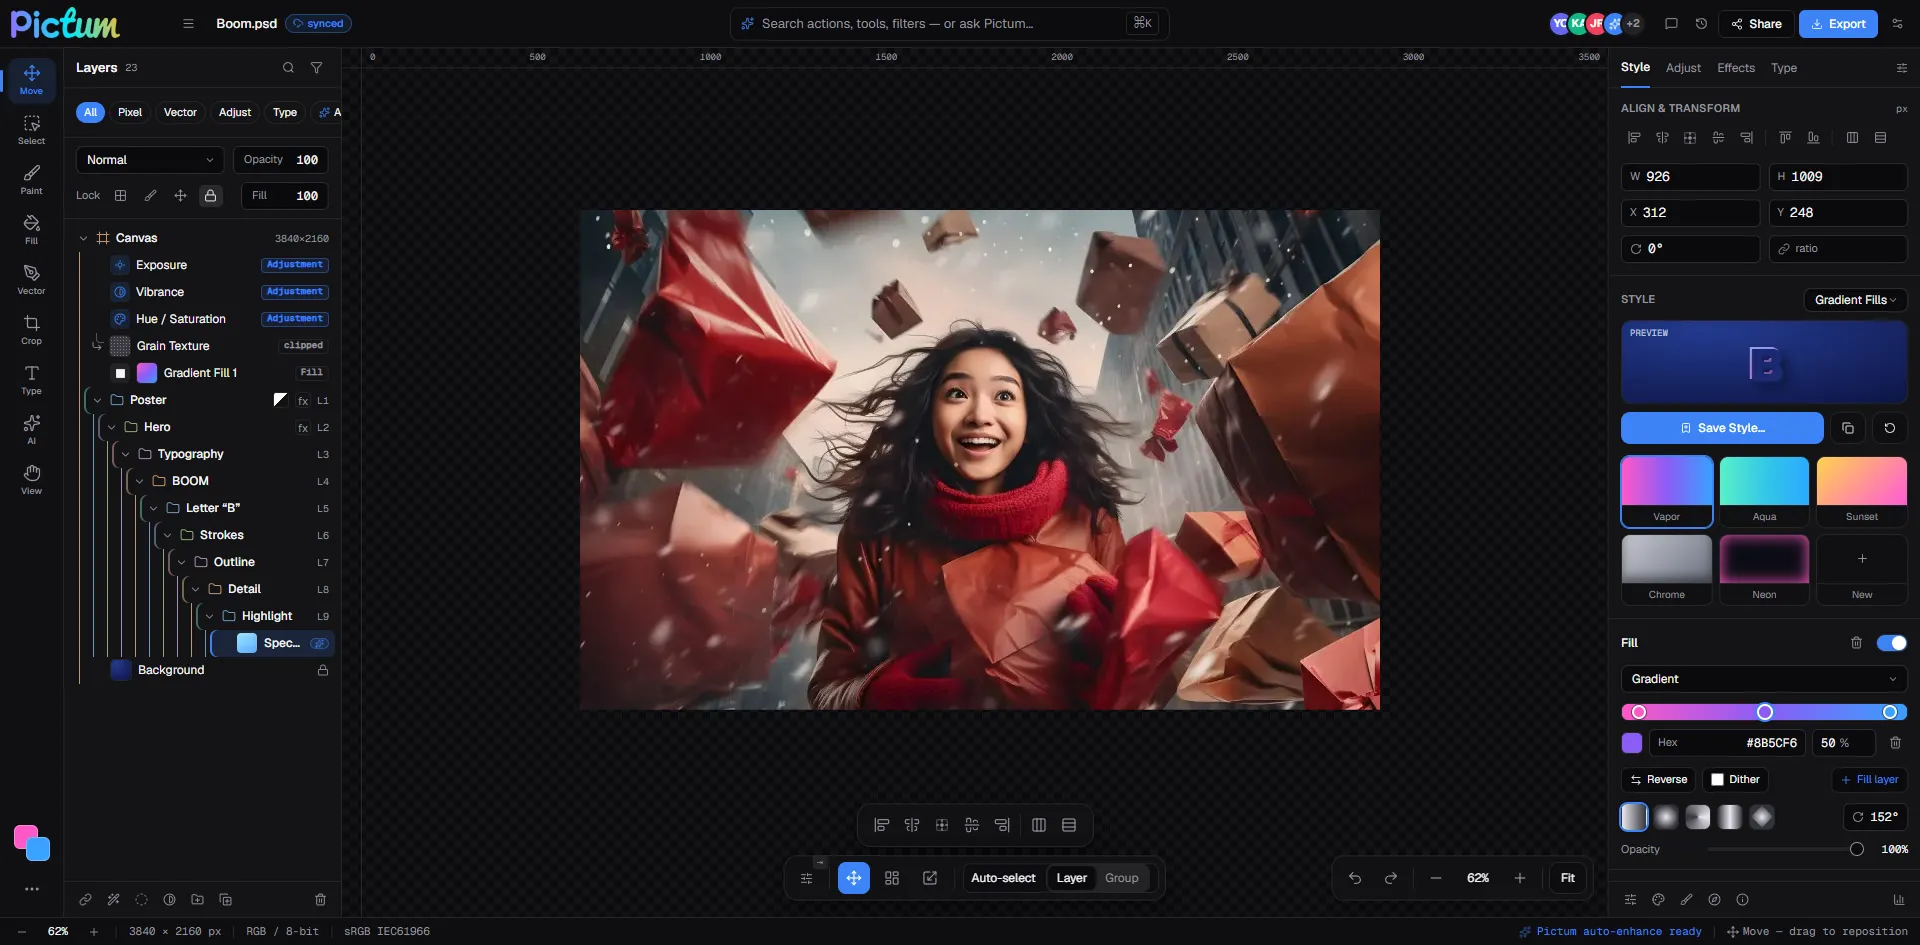Switch to the Adjust tab in right panel

(x=1683, y=68)
